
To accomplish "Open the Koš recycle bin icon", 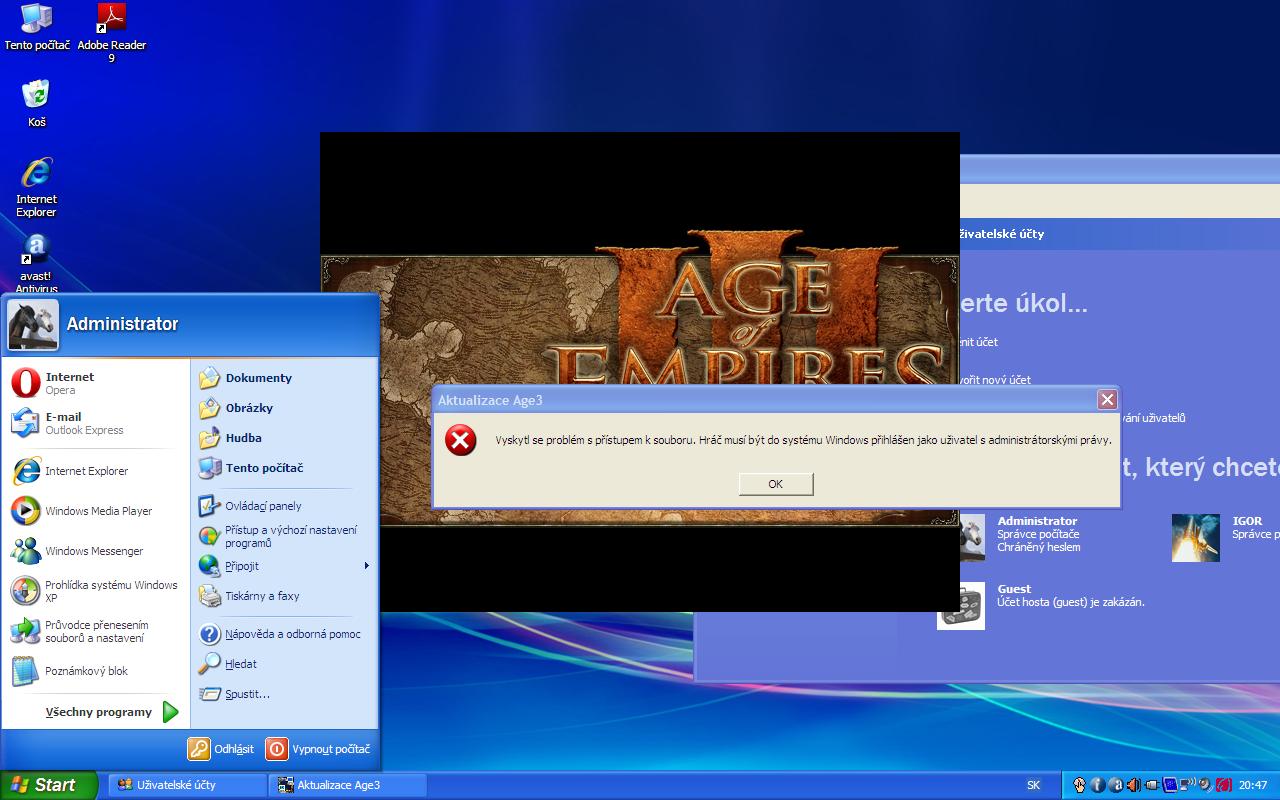I will (x=36, y=96).
